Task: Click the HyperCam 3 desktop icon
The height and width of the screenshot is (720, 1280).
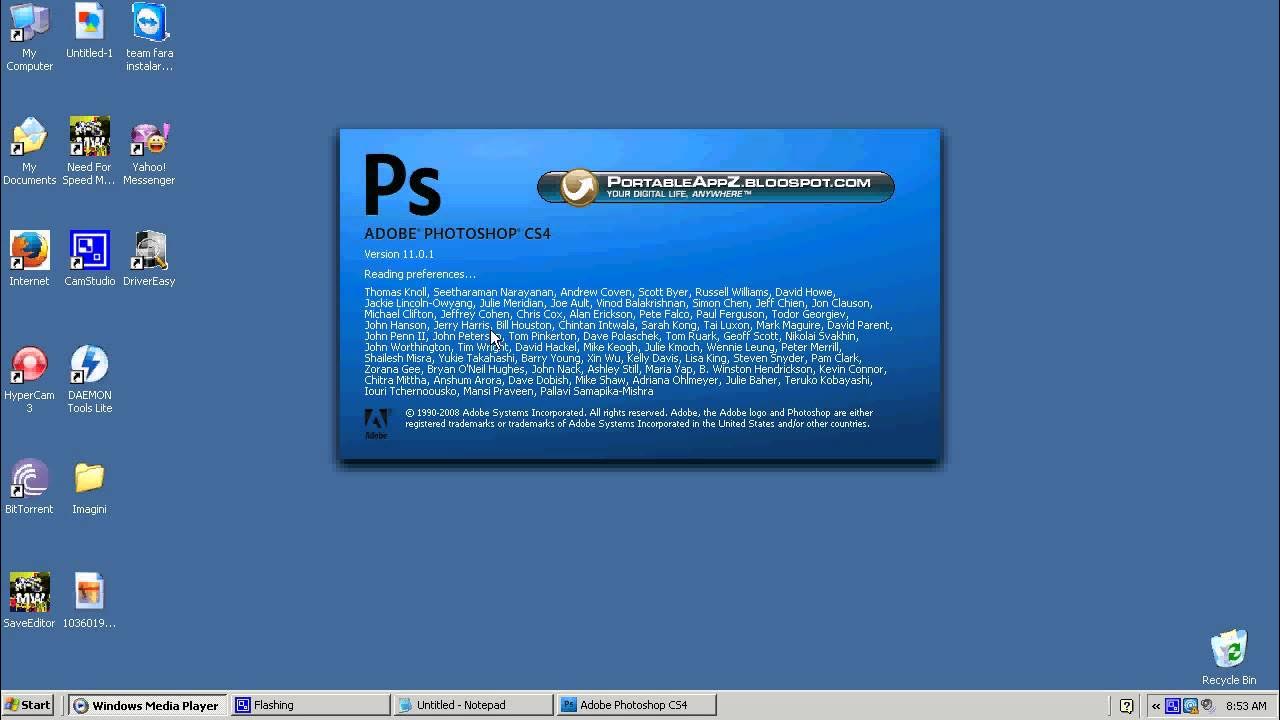Action: pos(29,379)
